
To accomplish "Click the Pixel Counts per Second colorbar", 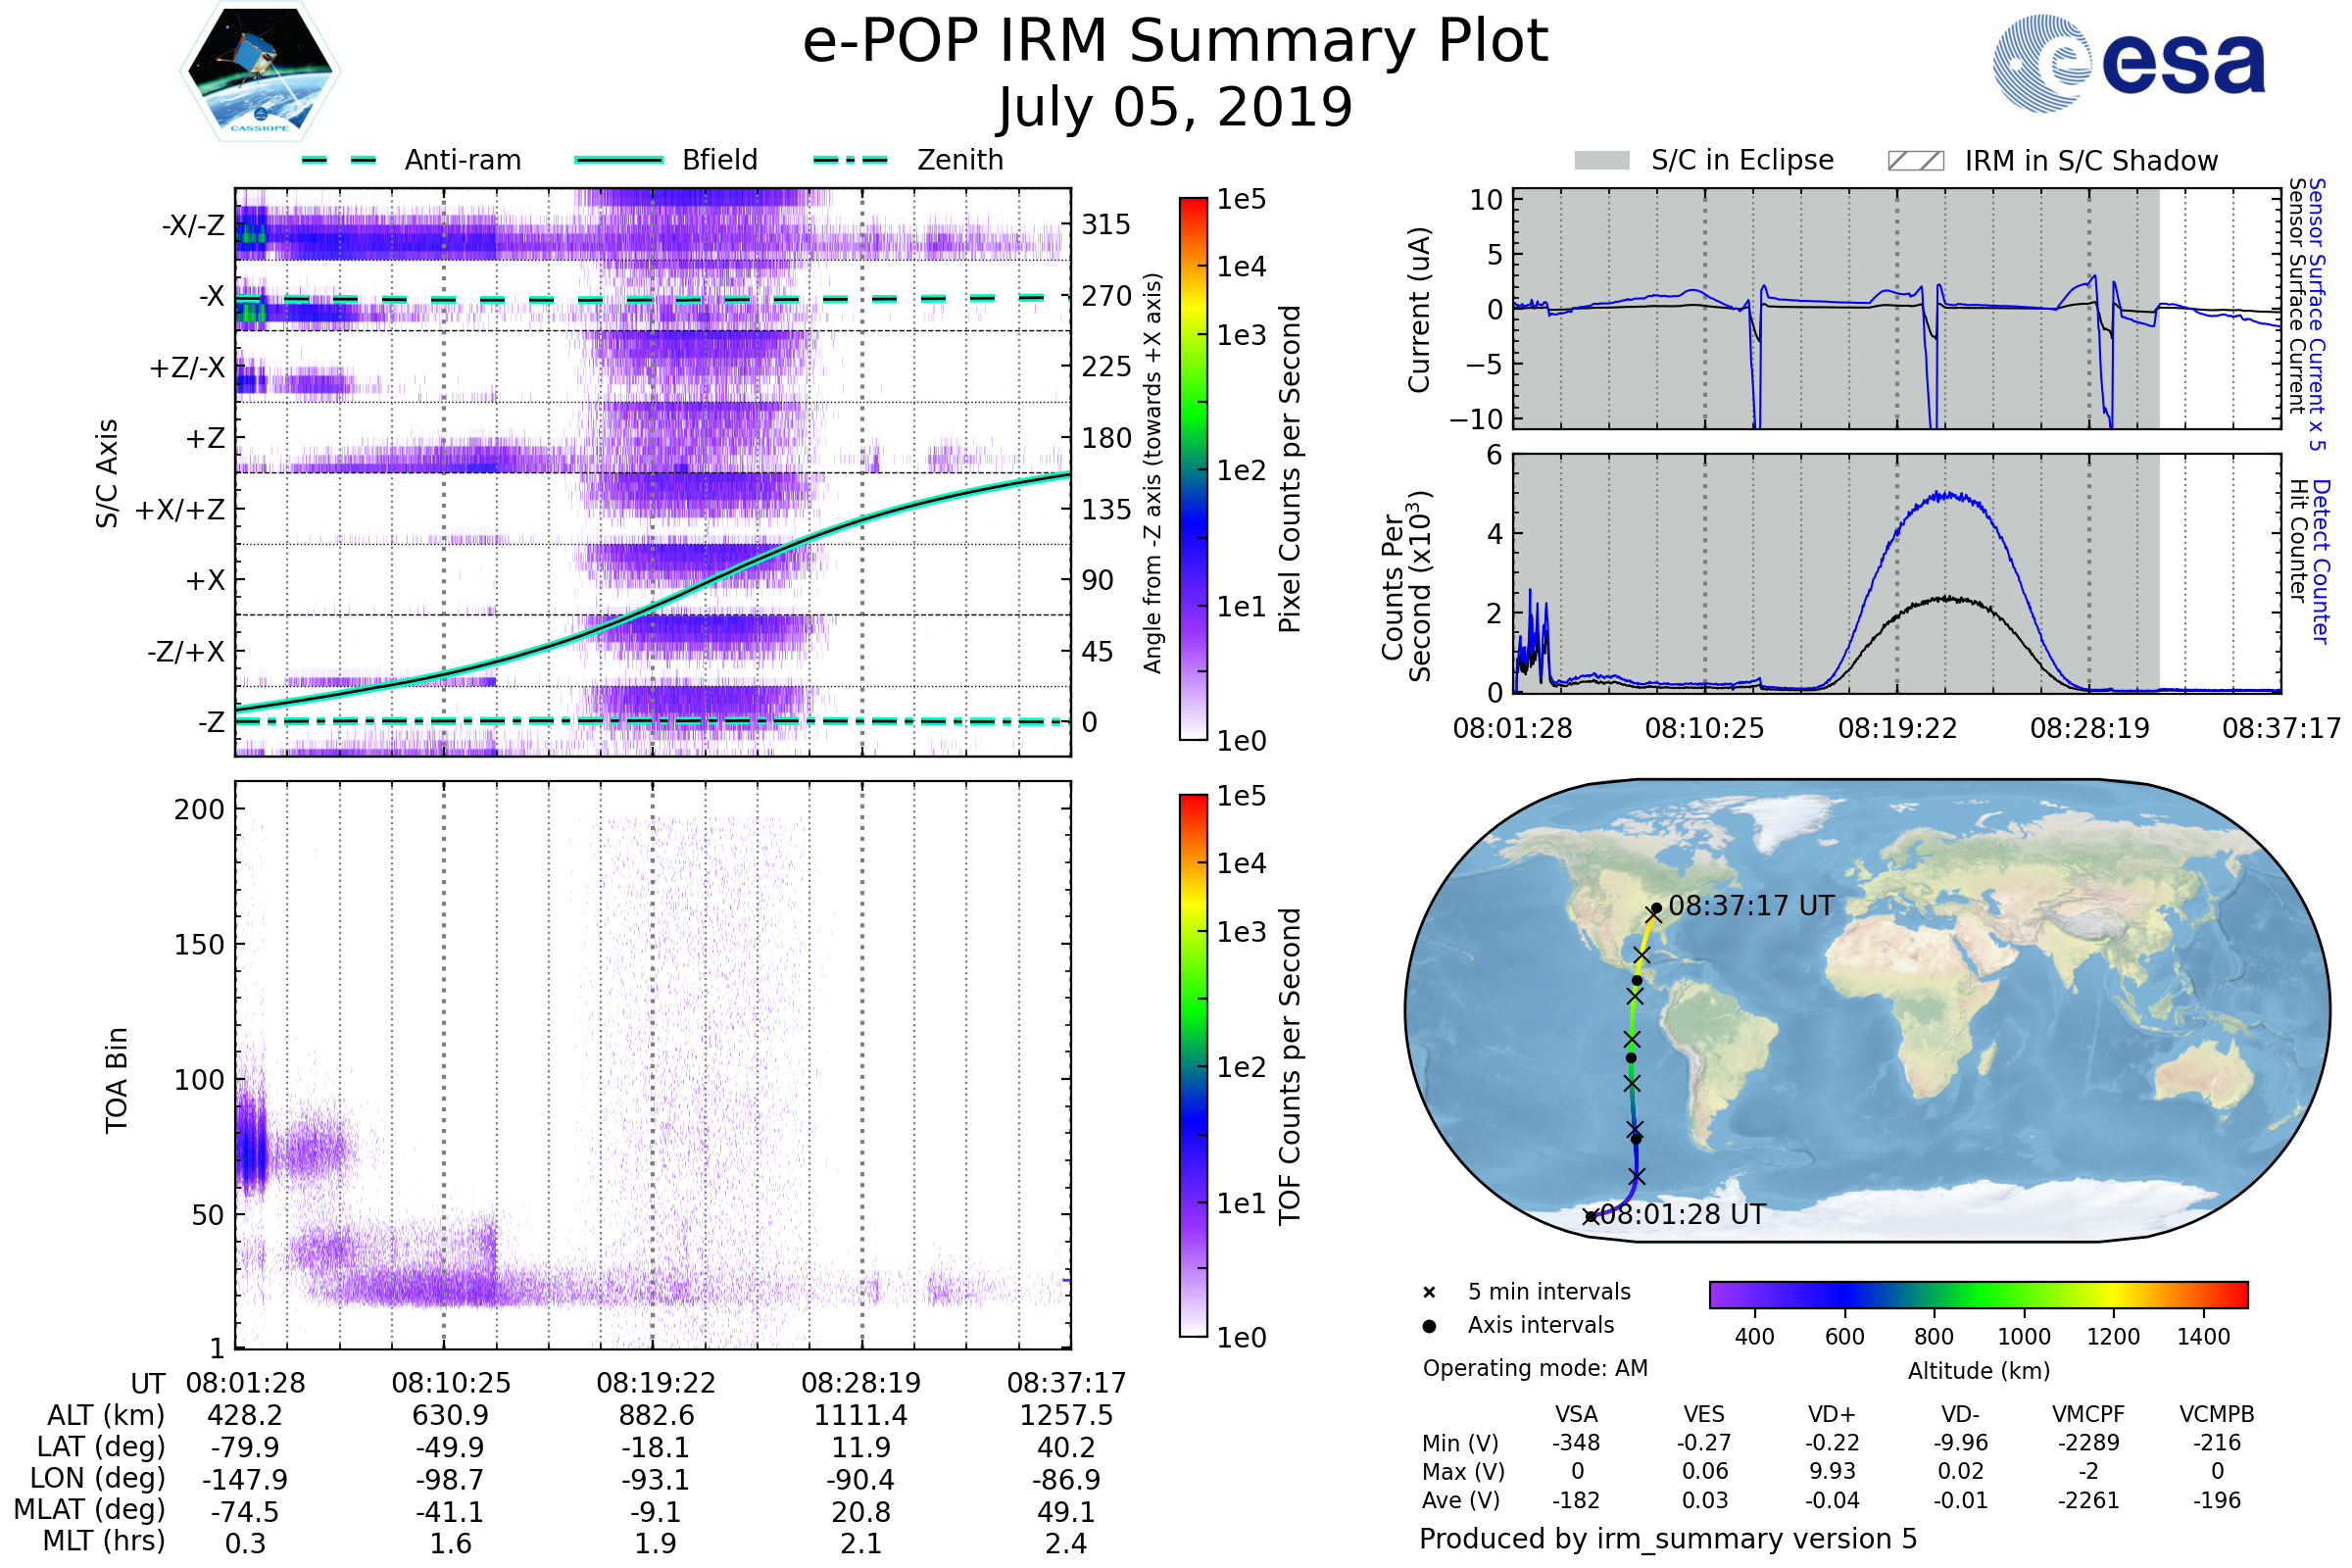I will tap(1193, 469).
